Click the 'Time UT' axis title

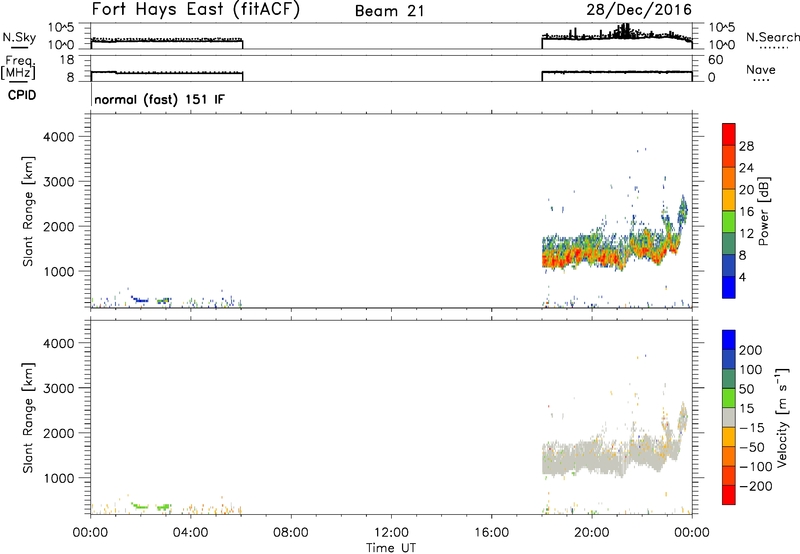pos(391,548)
